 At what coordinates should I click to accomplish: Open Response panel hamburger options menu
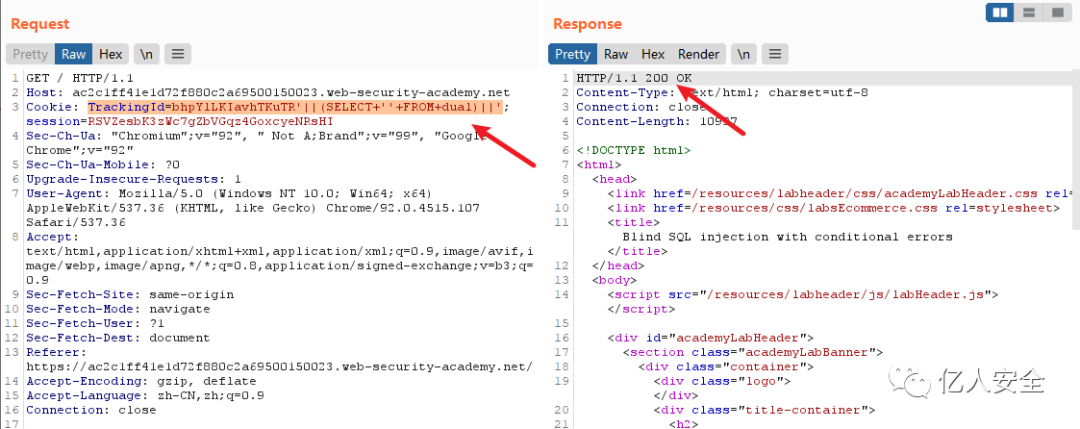(x=776, y=54)
